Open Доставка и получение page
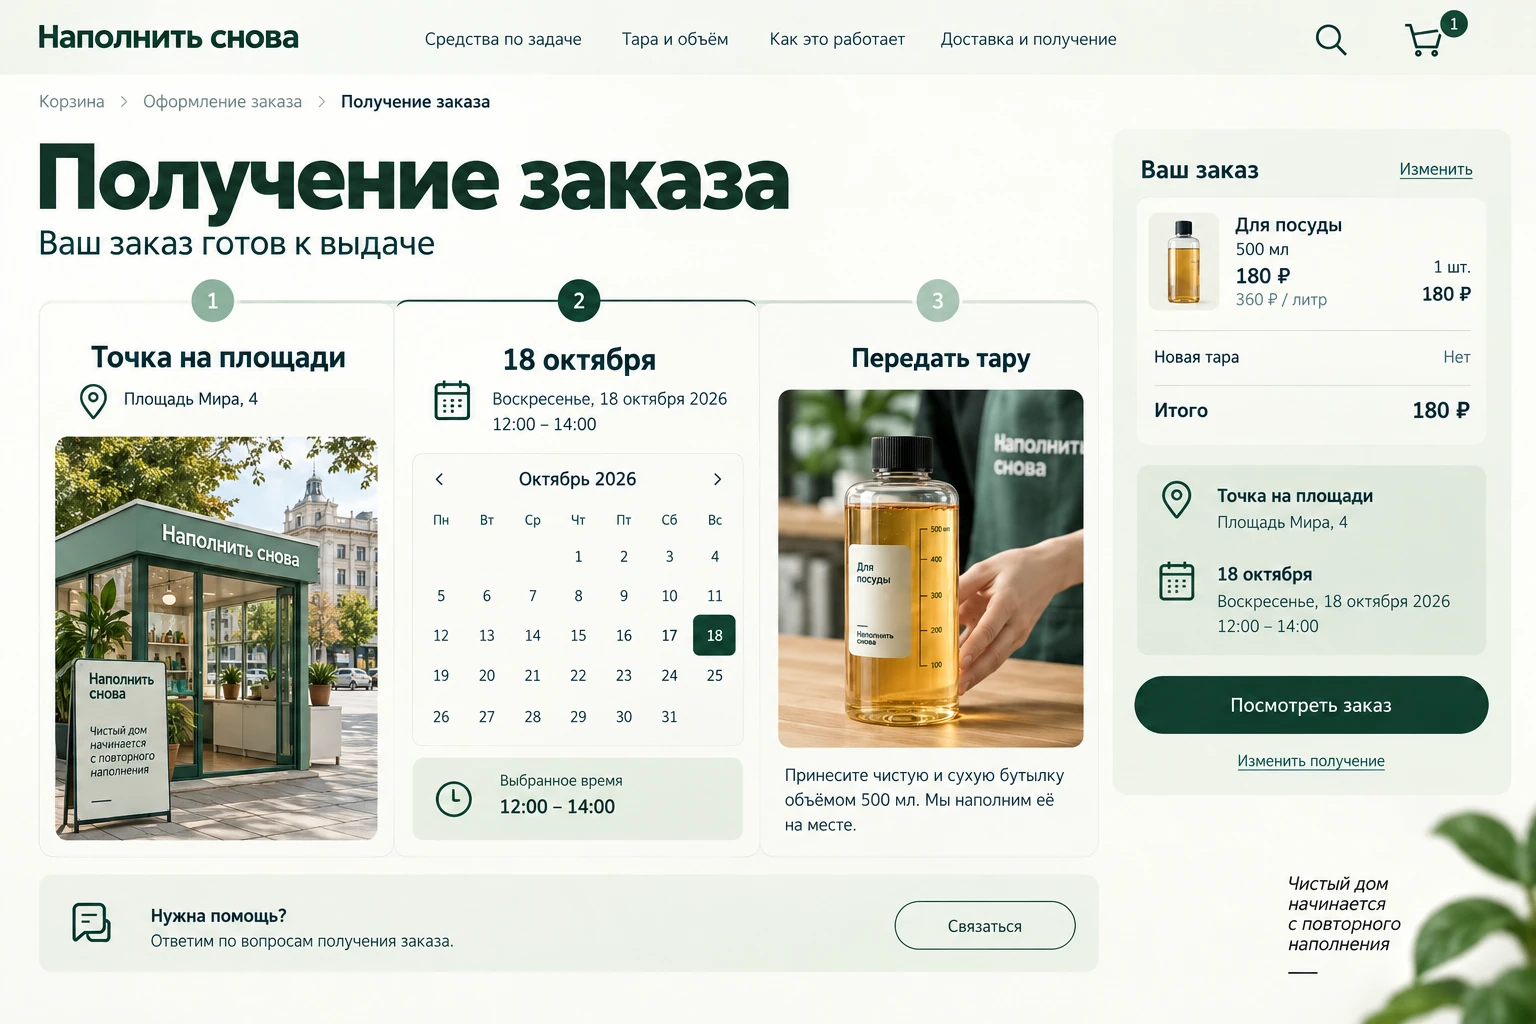The height and width of the screenshot is (1024, 1536). (1028, 39)
